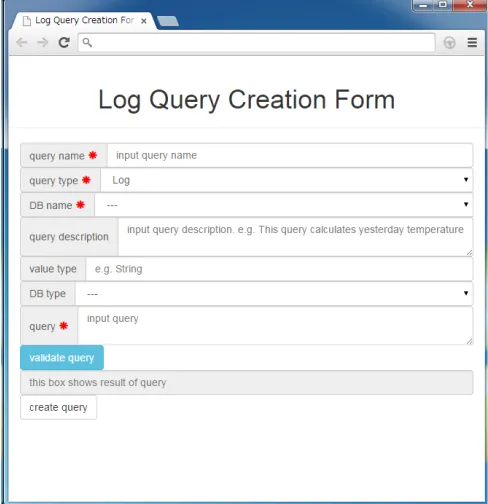488x504 pixels.
Task: Grab the query text area resize handle
Action: pyautogui.click(x=469, y=341)
